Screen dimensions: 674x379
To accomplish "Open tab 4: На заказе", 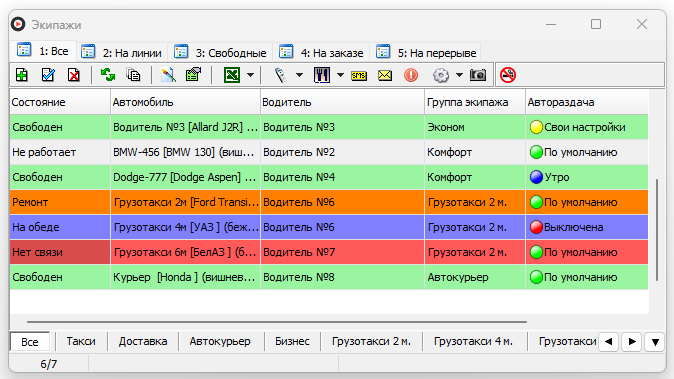I will (x=322, y=53).
